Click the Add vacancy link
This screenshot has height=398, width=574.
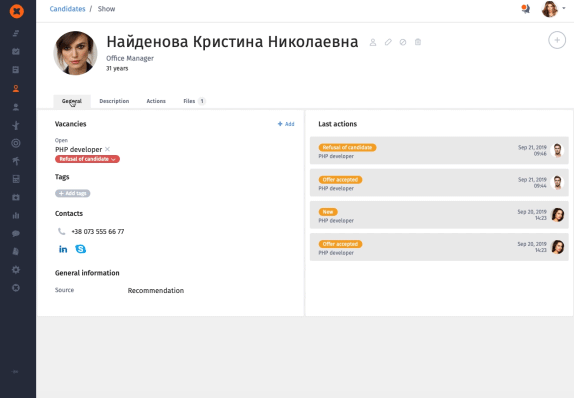pyautogui.click(x=286, y=124)
